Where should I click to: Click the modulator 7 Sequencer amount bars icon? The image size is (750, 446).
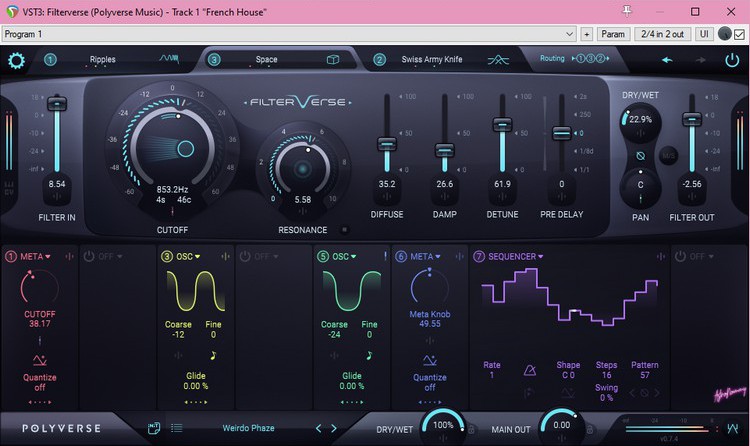[661, 256]
